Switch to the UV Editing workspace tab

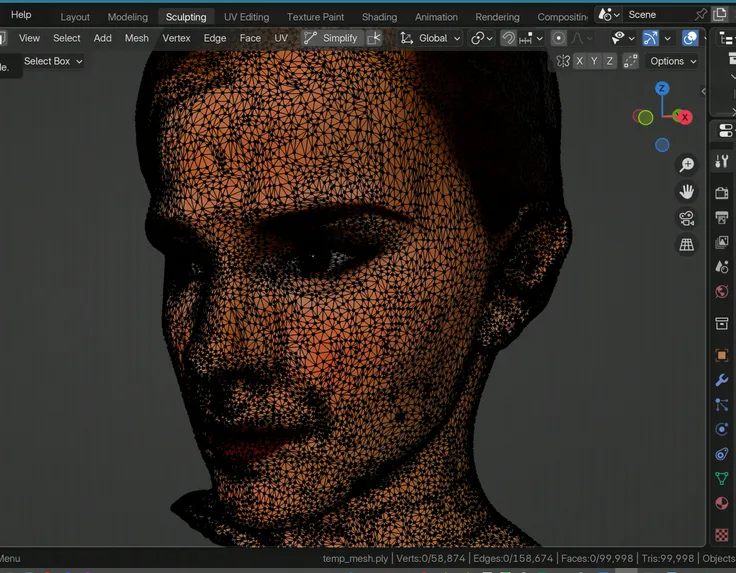(246, 17)
